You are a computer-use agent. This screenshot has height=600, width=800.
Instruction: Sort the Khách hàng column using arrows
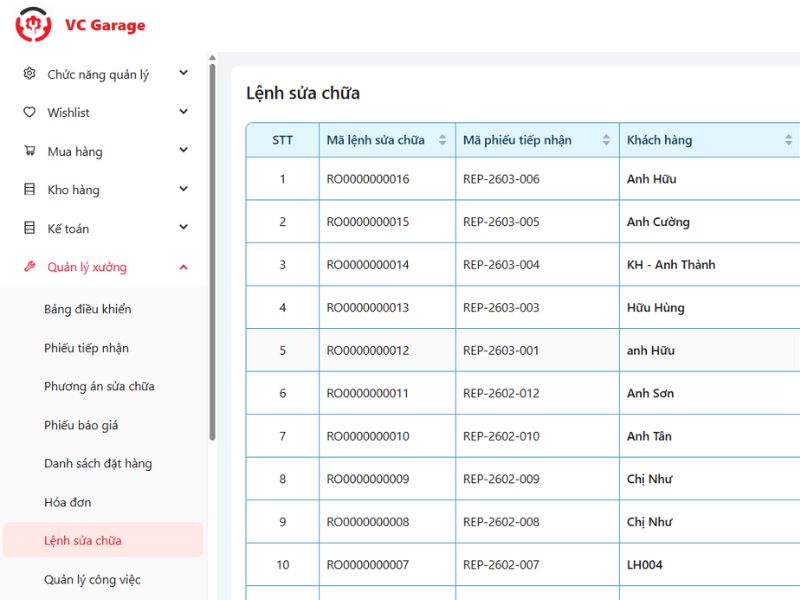(x=789, y=140)
